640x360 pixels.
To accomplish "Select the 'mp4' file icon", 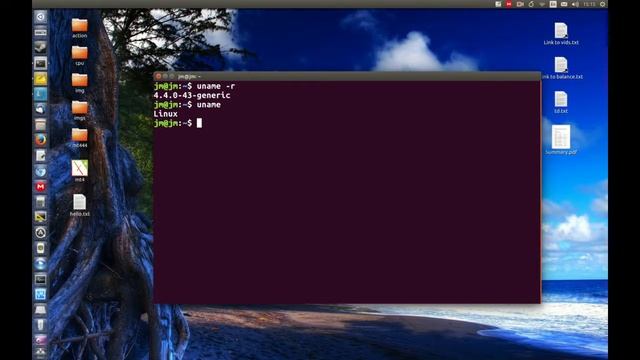I will pos(80,171).
